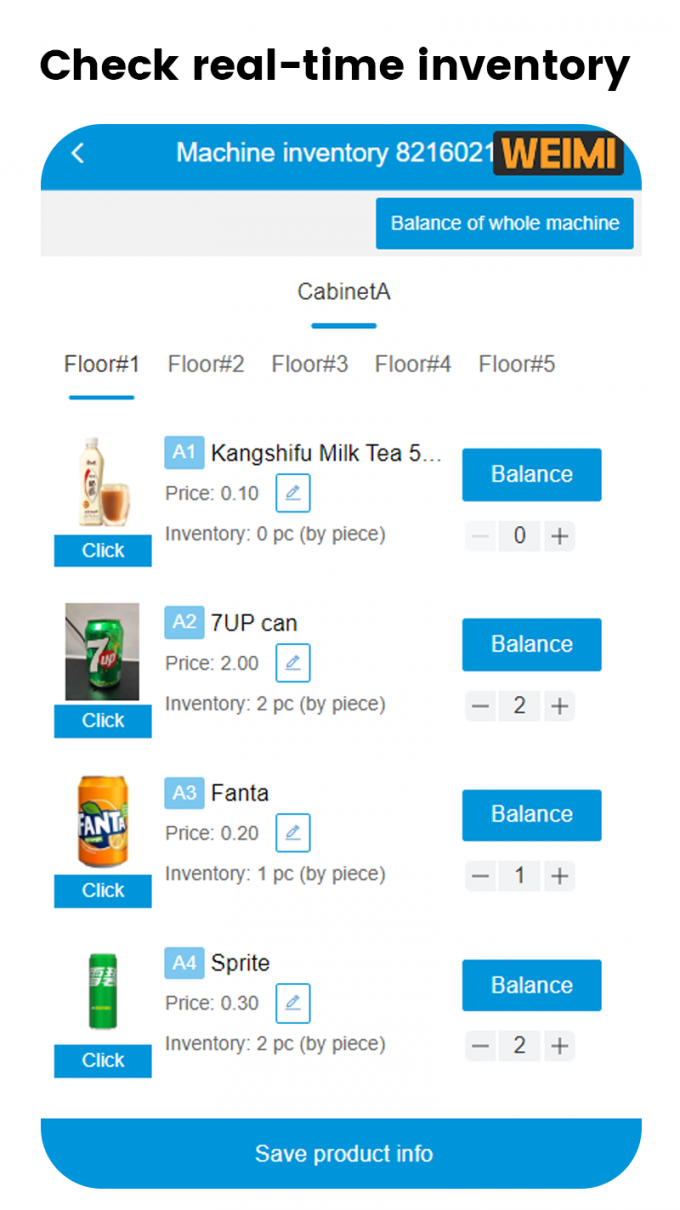Image resolution: width=680 pixels, height=1210 pixels.
Task: Decrease Sprite inventory with minus
Action: click(481, 1046)
